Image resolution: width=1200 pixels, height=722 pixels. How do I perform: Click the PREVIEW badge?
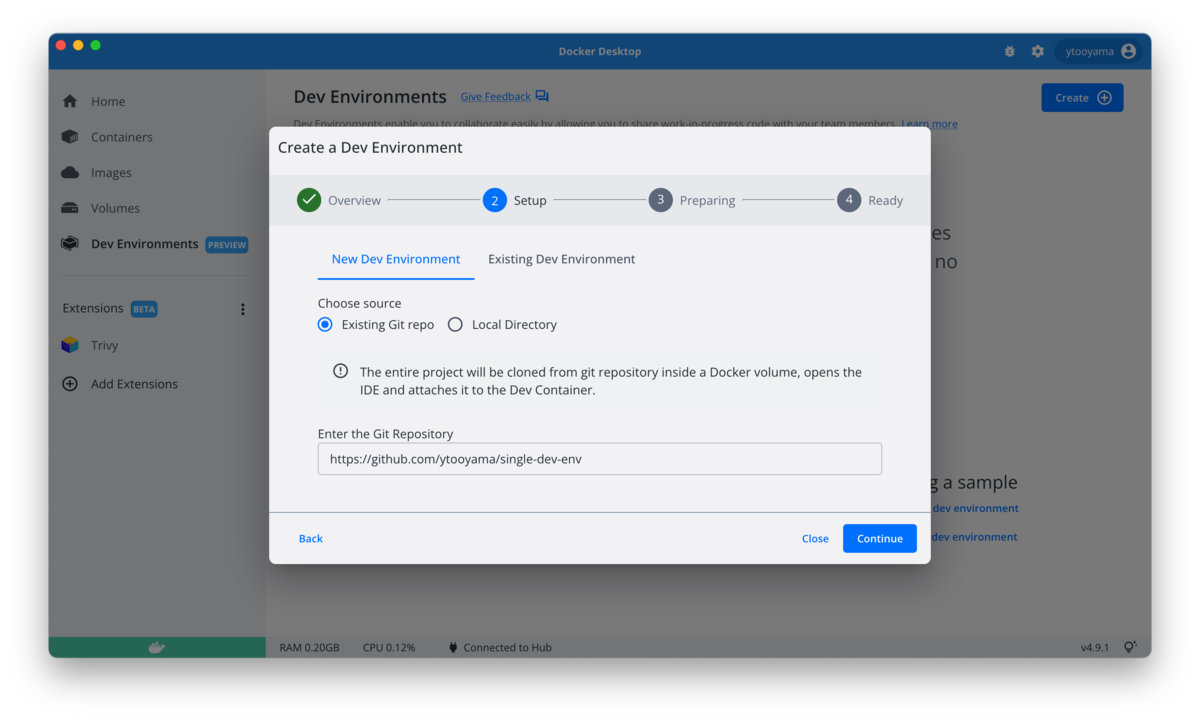click(x=227, y=244)
